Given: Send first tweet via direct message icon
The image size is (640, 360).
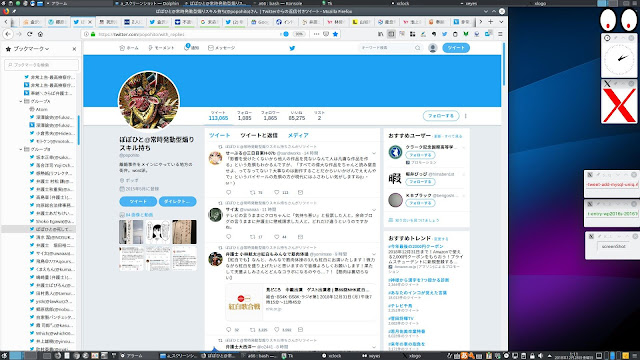Looking at the screenshot, I should [300, 192].
